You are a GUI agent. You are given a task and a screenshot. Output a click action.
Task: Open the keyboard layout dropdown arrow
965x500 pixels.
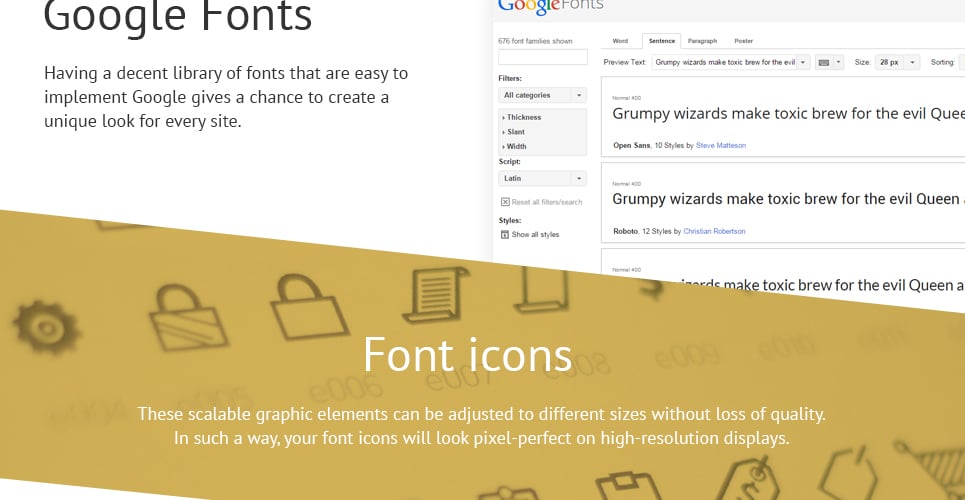click(838, 62)
